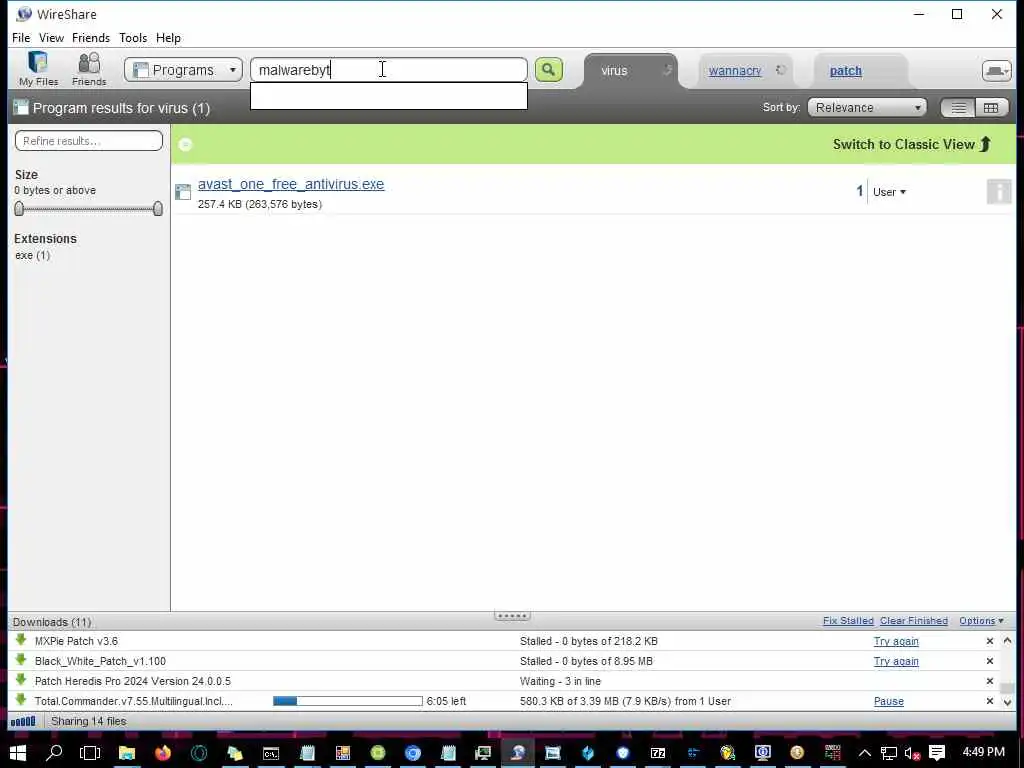
Task: Open the Tools menu
Action: click(x=133, y=38)
